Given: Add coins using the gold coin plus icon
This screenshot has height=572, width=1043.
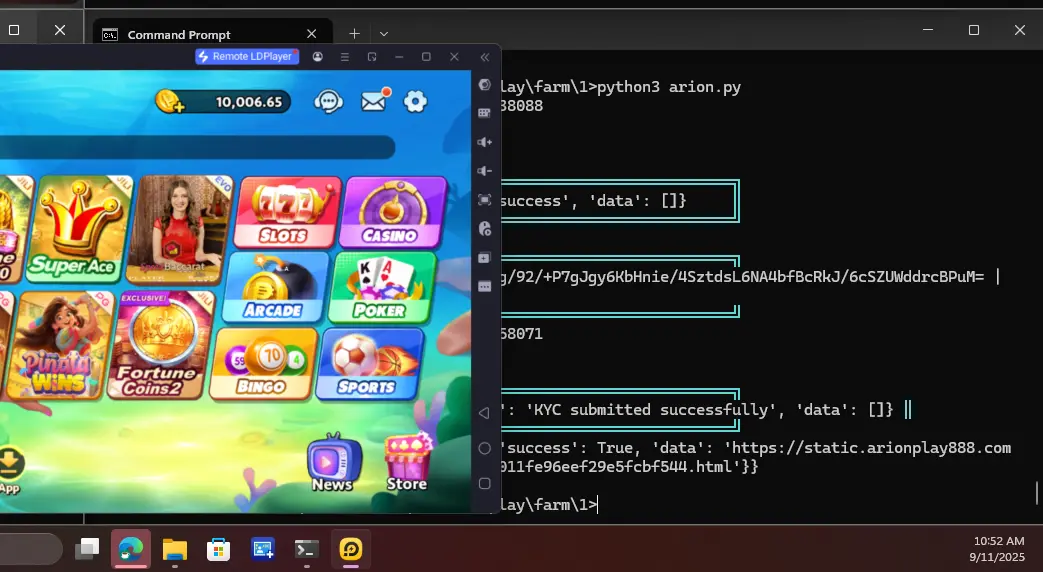Looking at the screenshot, I should point(170,102).
